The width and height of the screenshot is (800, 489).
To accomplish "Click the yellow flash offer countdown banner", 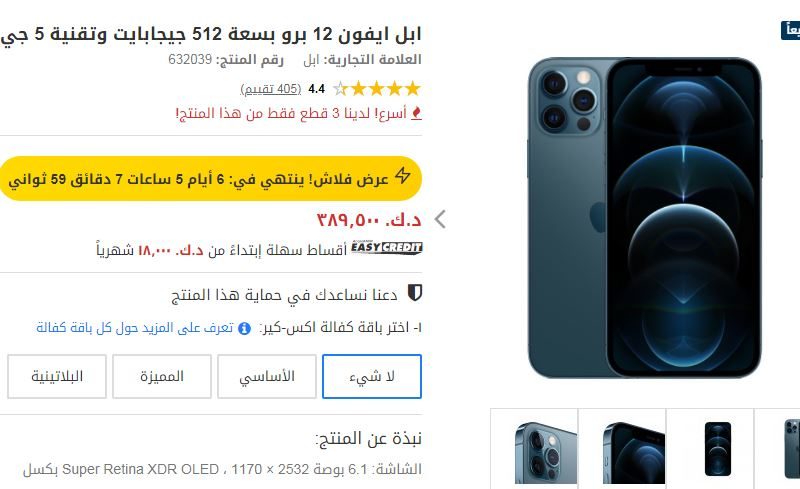I will [211, 179].
